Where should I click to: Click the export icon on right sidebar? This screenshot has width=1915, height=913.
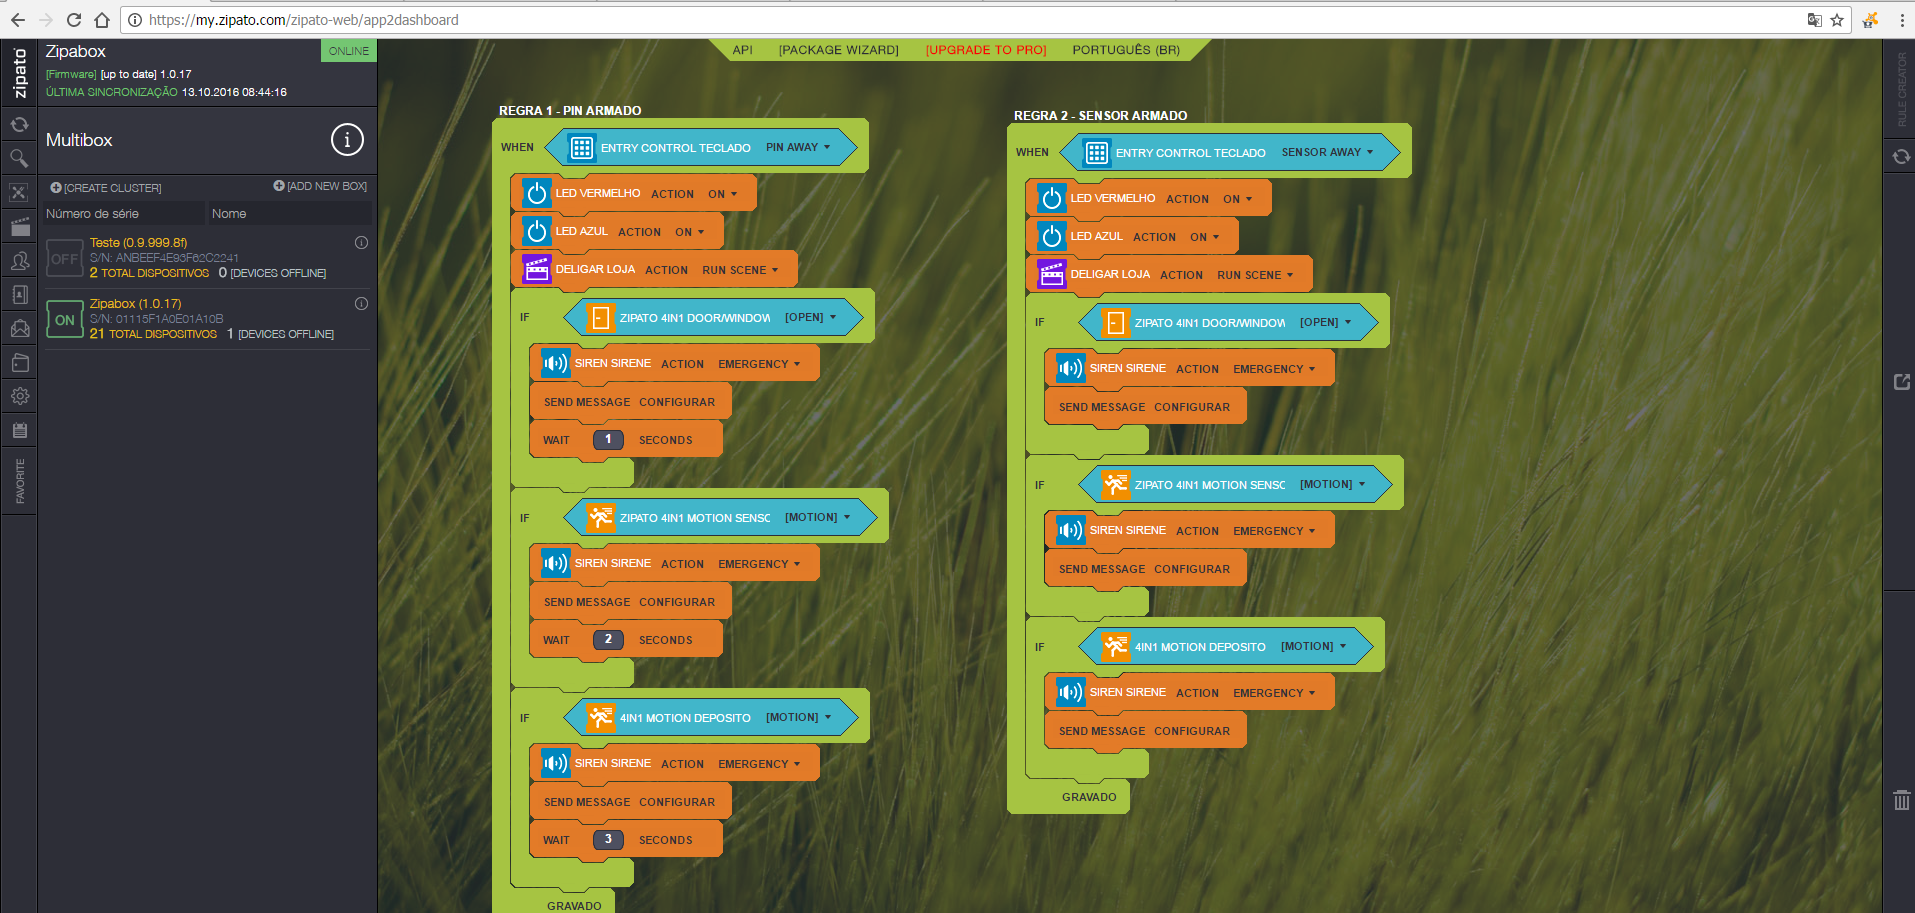[x=1901, y=382]
